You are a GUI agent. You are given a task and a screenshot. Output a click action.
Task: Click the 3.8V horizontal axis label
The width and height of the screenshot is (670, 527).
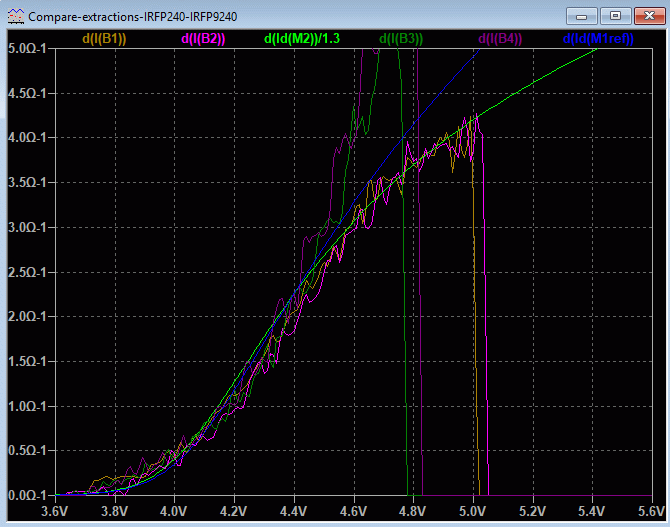point(115,511)
